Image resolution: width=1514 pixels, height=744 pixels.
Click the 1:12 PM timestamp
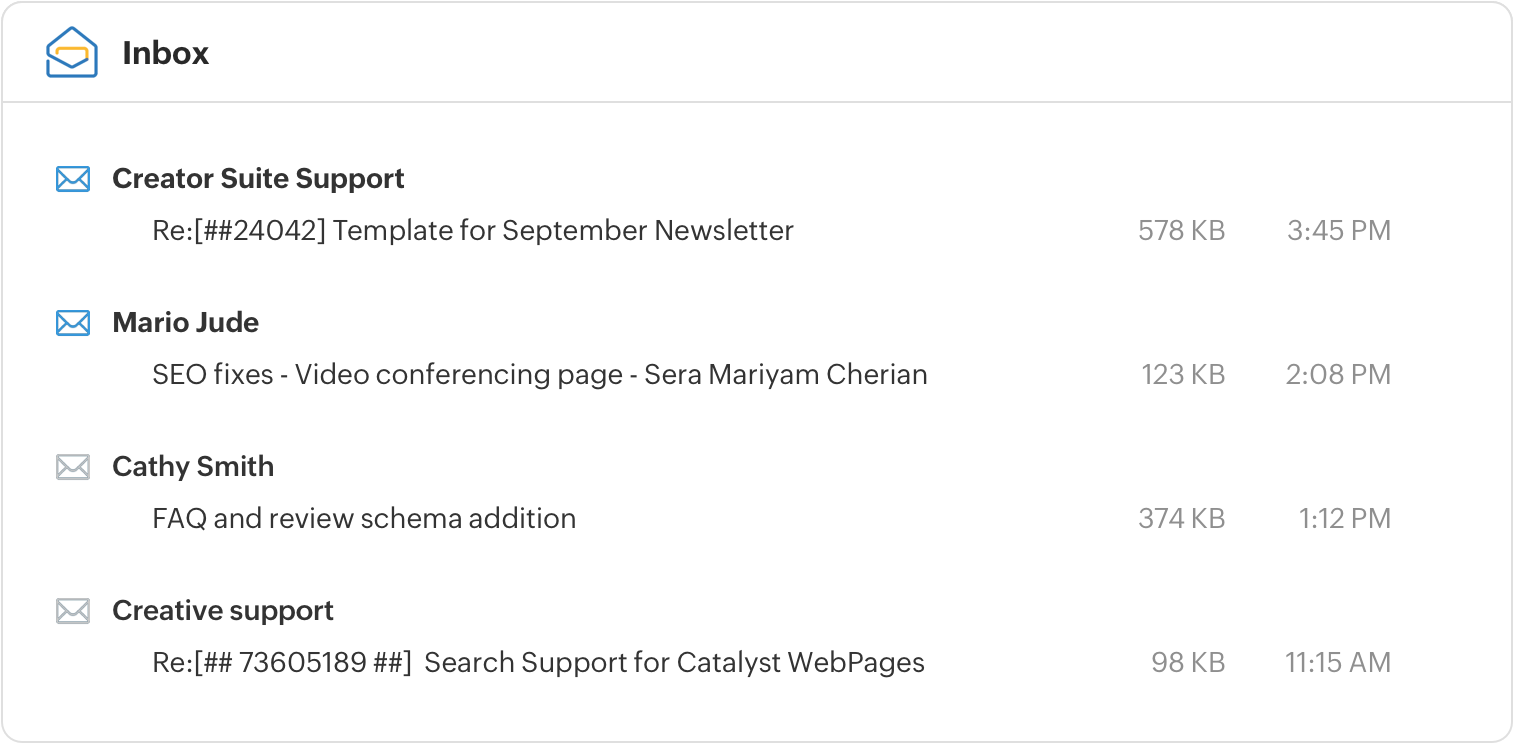pos(1345,519)
